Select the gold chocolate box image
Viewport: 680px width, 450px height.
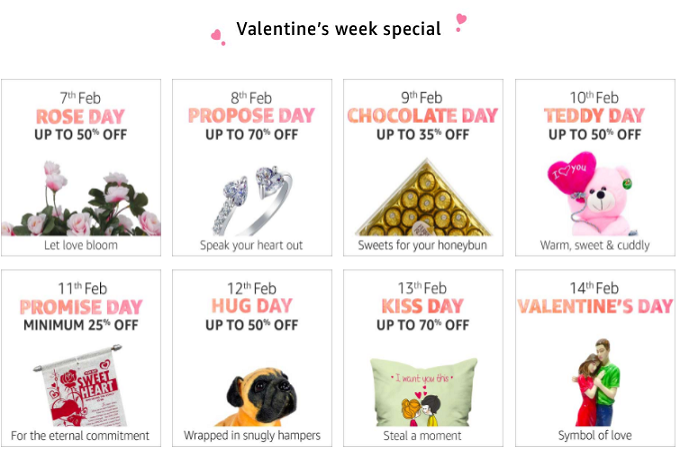tap(424, 197)
